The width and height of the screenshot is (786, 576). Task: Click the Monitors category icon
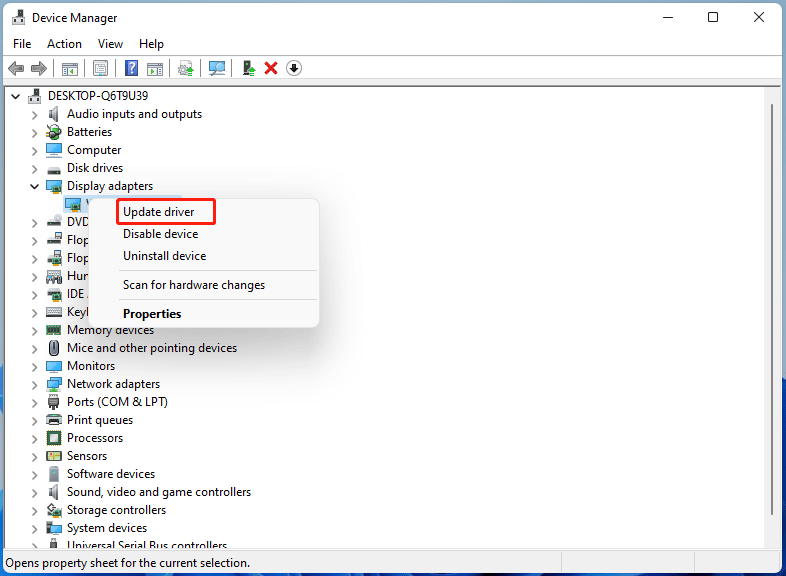pos(54,366)
